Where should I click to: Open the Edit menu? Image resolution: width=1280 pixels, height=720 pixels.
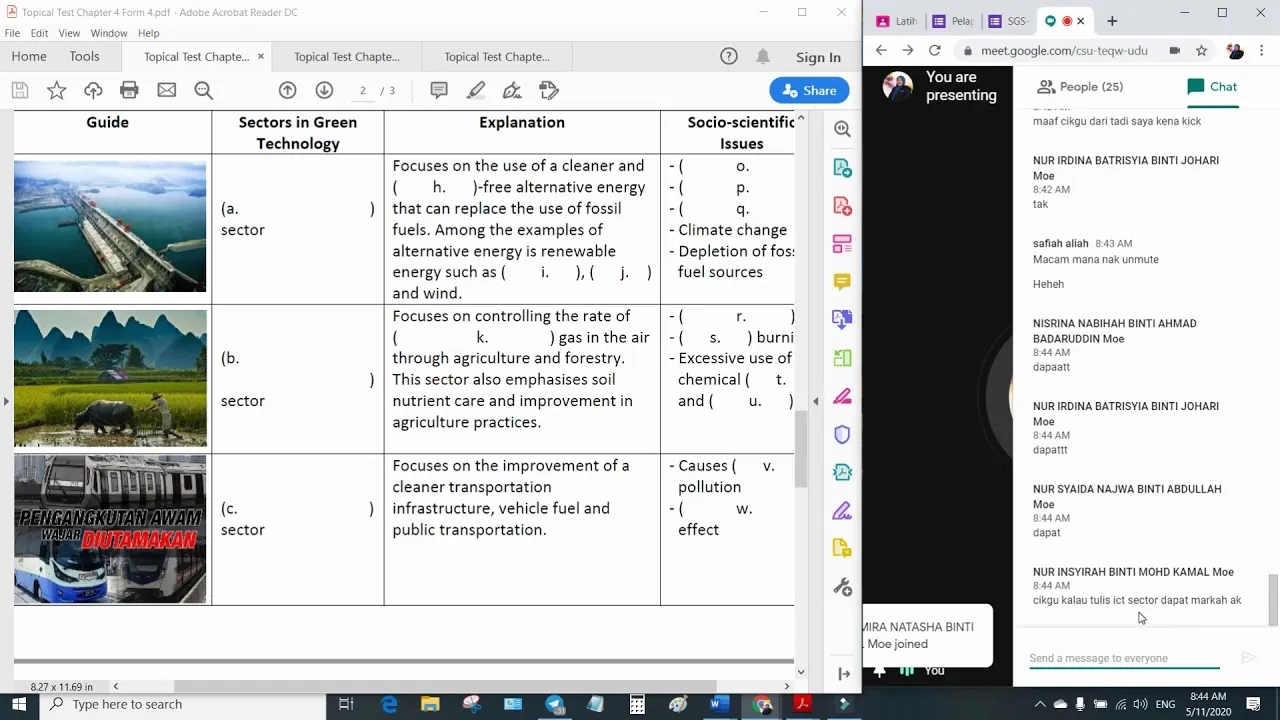(39, 33)
